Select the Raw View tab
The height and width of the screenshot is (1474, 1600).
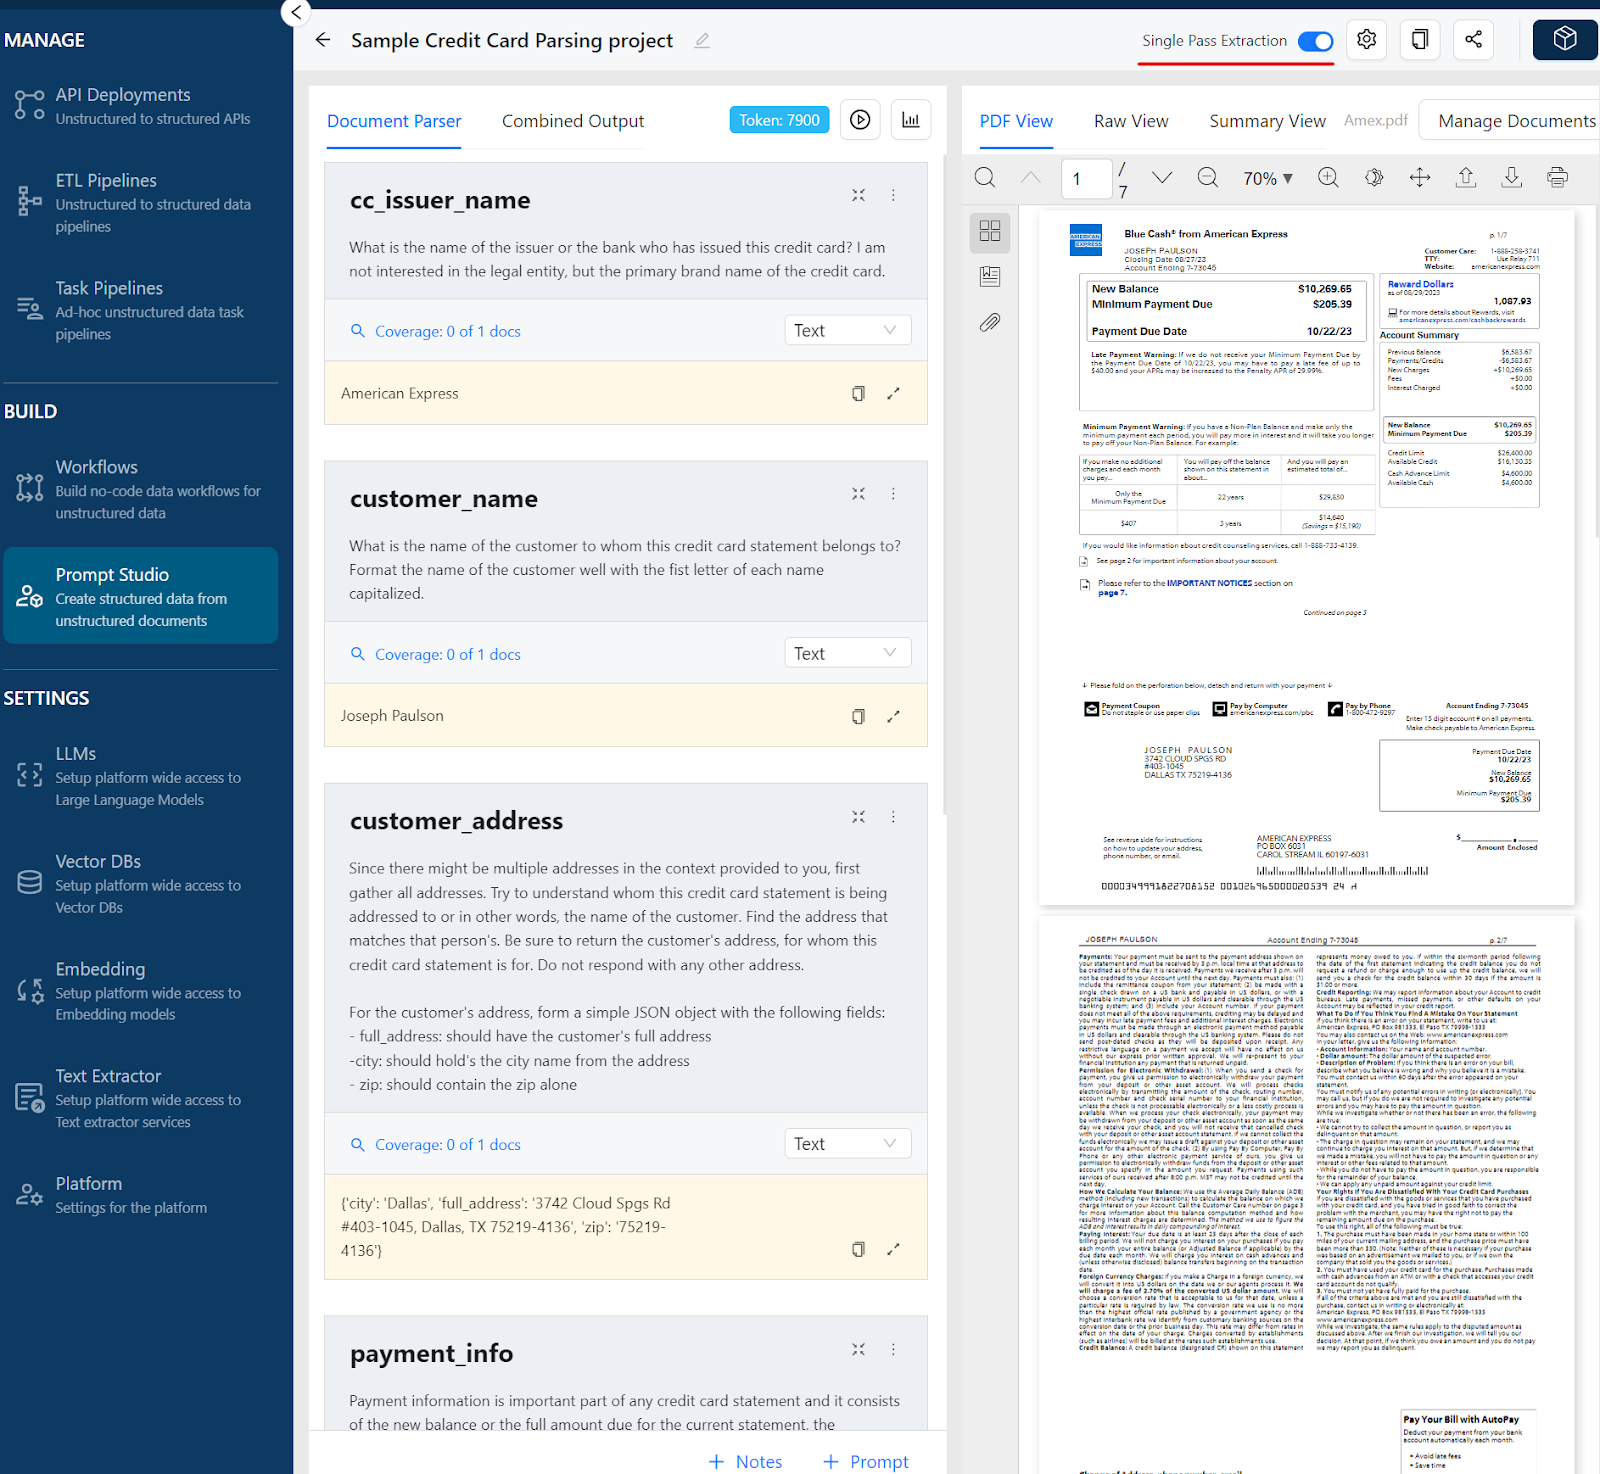tap(1131, 121)
